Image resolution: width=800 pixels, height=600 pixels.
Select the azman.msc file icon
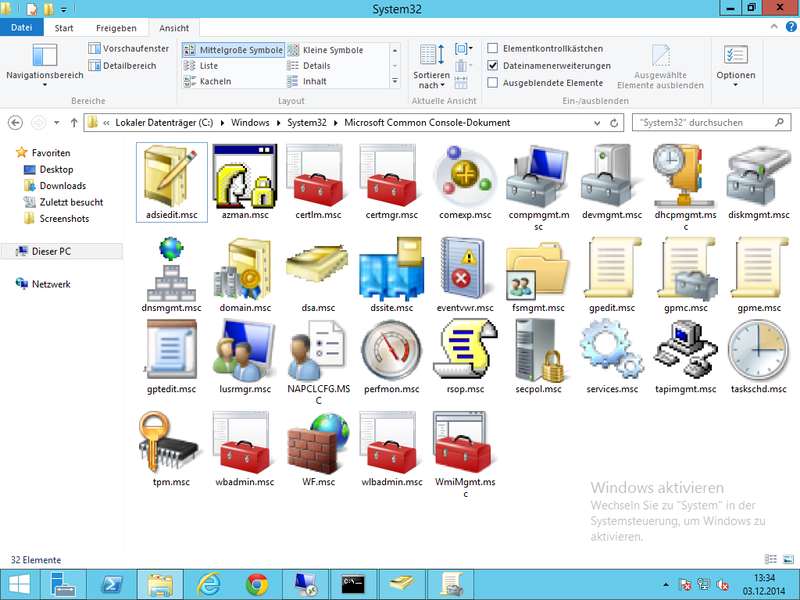click(244, 176)
